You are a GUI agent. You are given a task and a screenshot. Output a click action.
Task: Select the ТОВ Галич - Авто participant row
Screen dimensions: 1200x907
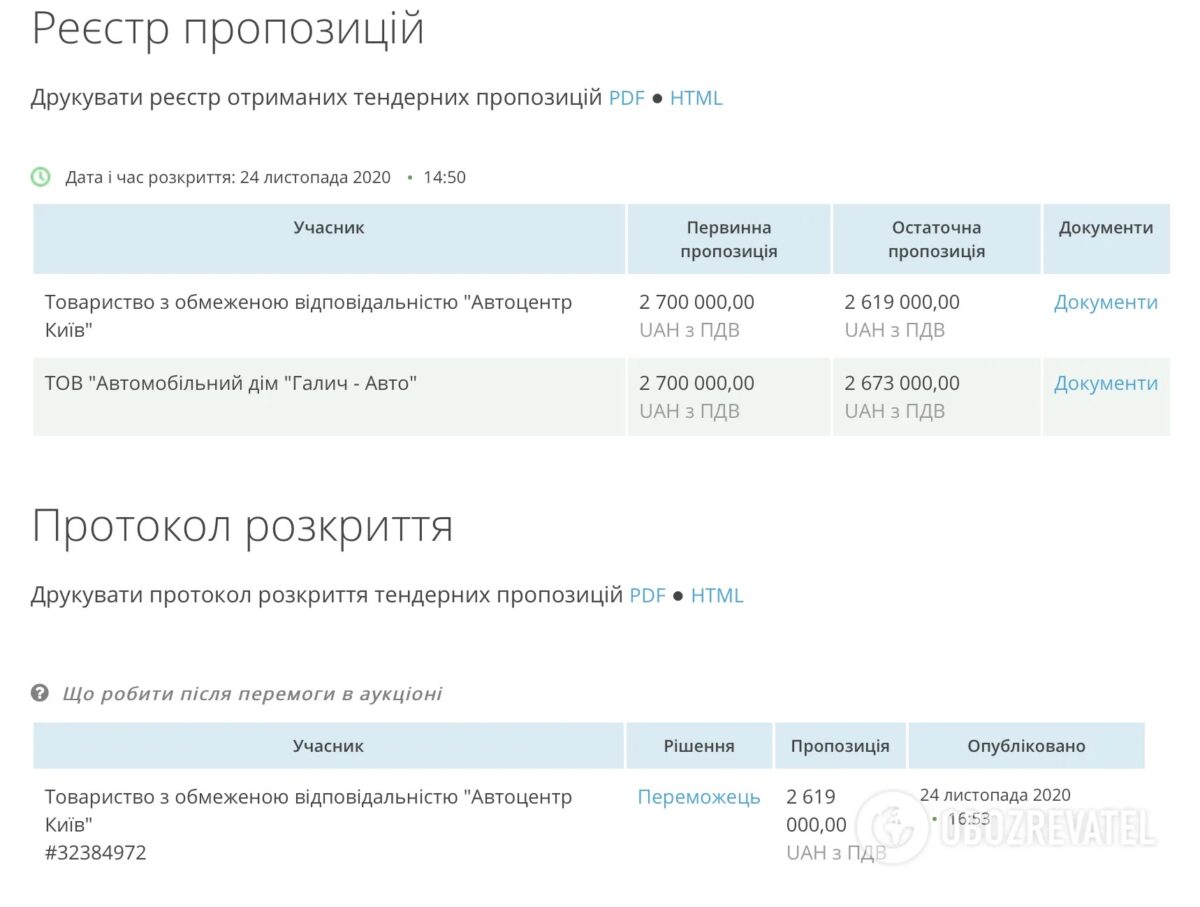click(231, 383)
